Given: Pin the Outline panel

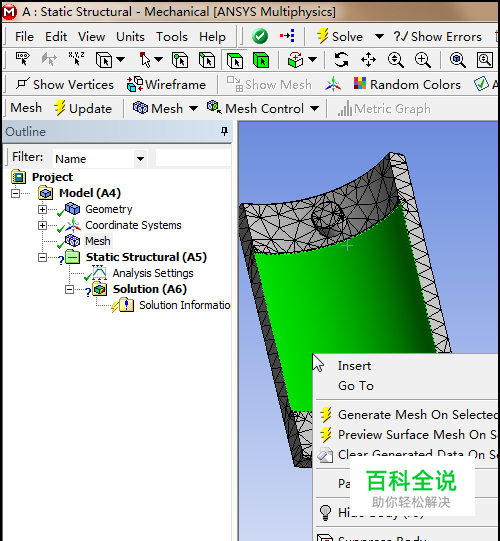Looking at the screenshot, I should pyautogui.click(x=224, y=131).
